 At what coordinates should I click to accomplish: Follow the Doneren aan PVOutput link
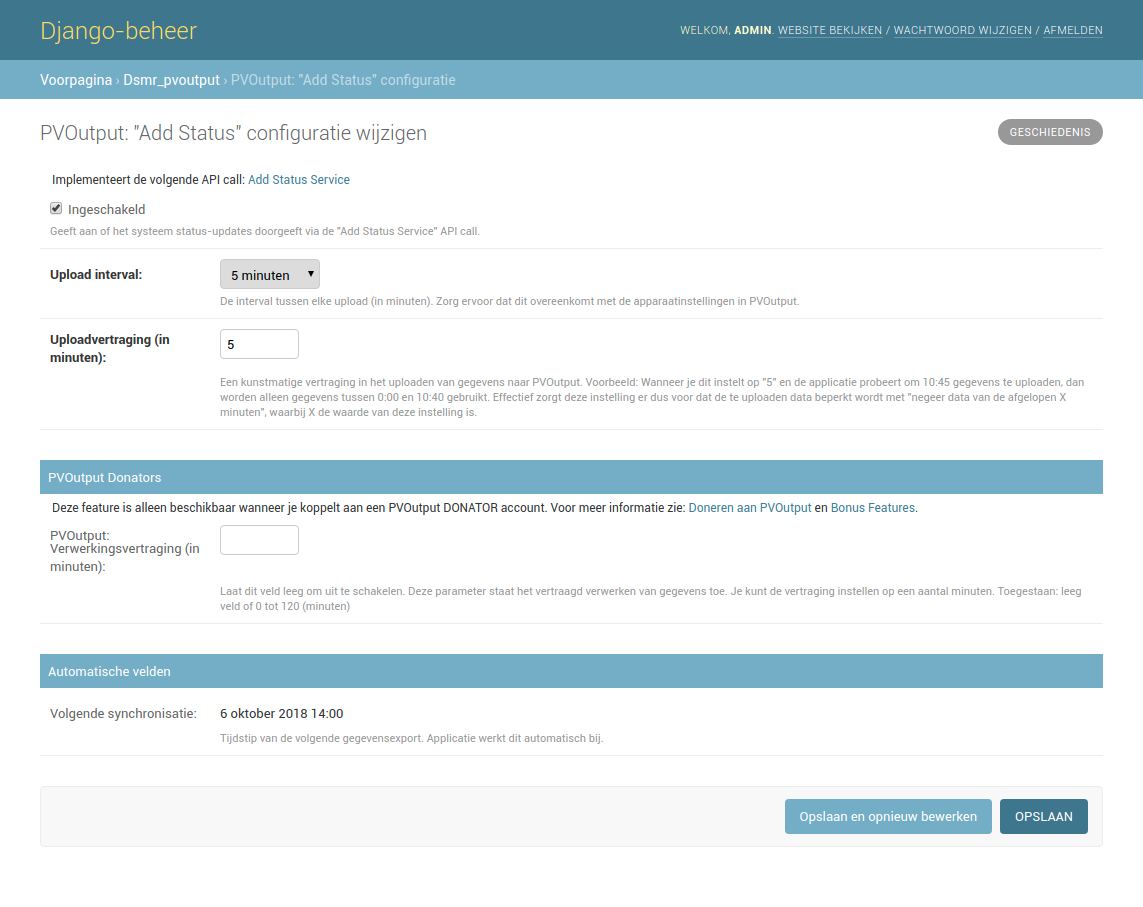(749, 507)
